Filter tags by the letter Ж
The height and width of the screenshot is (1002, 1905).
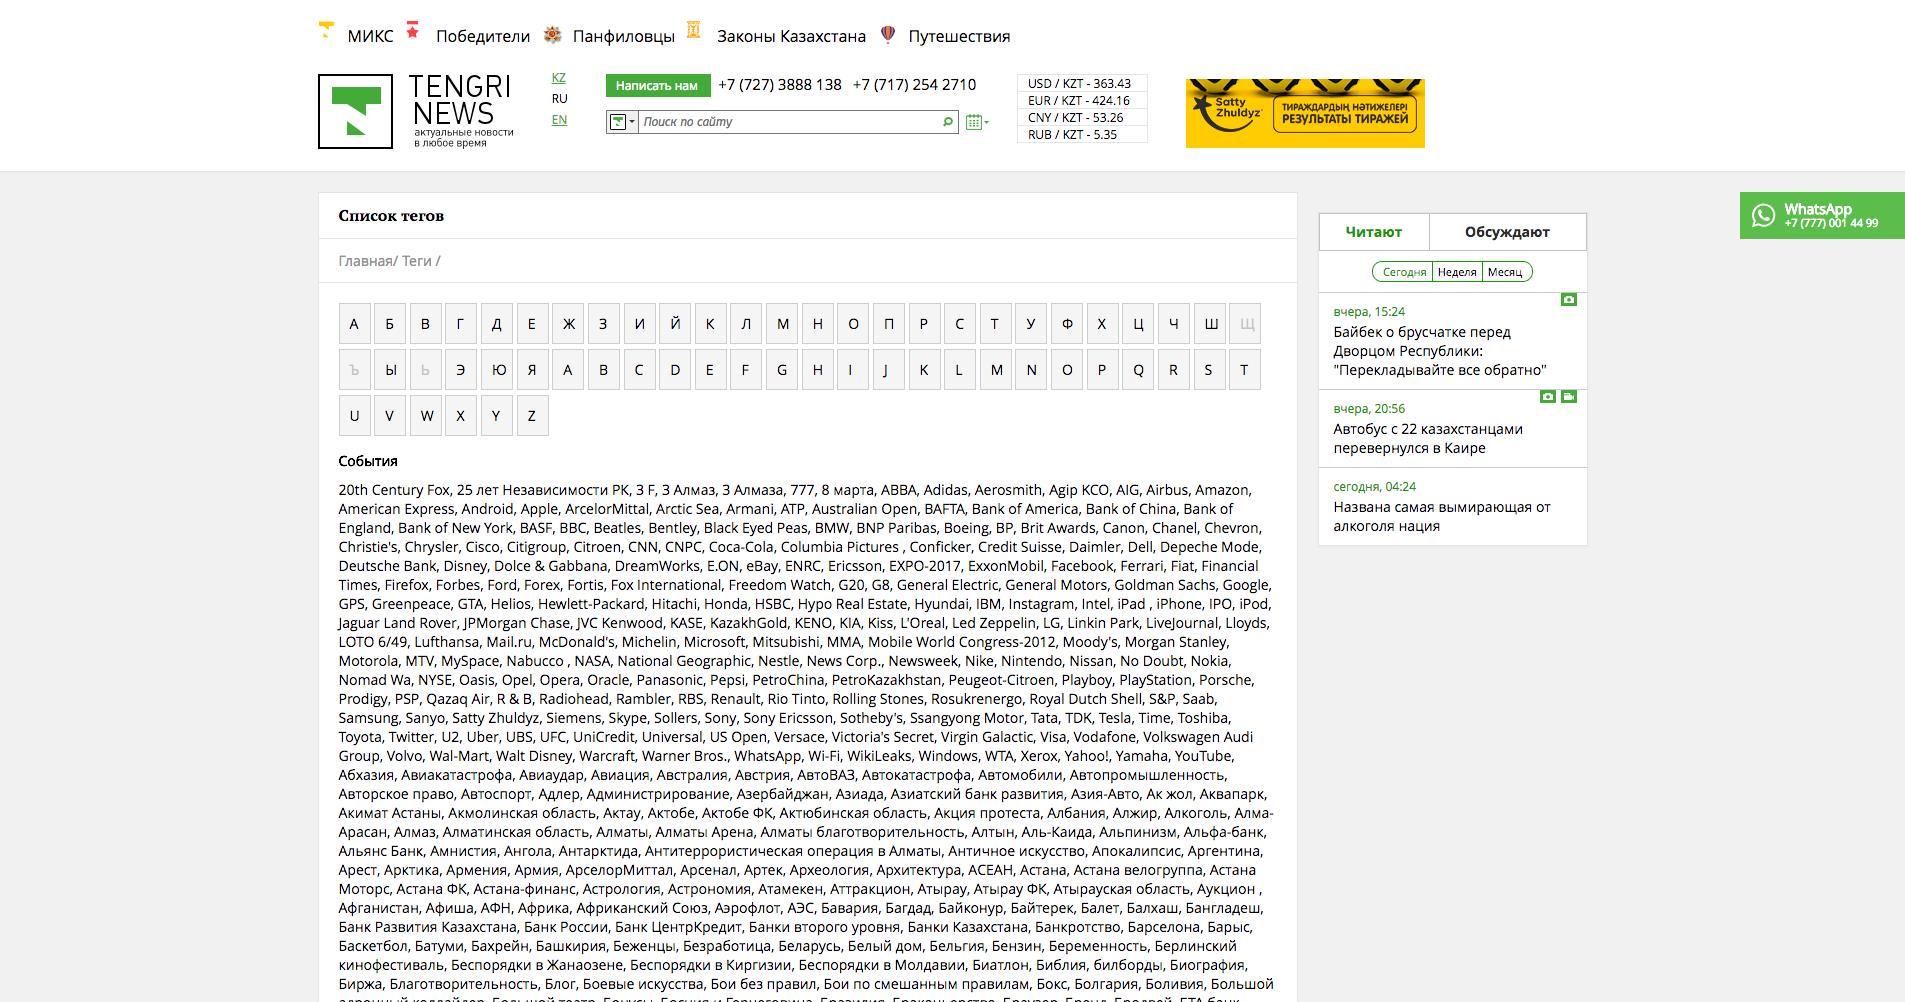pos(568,324)
